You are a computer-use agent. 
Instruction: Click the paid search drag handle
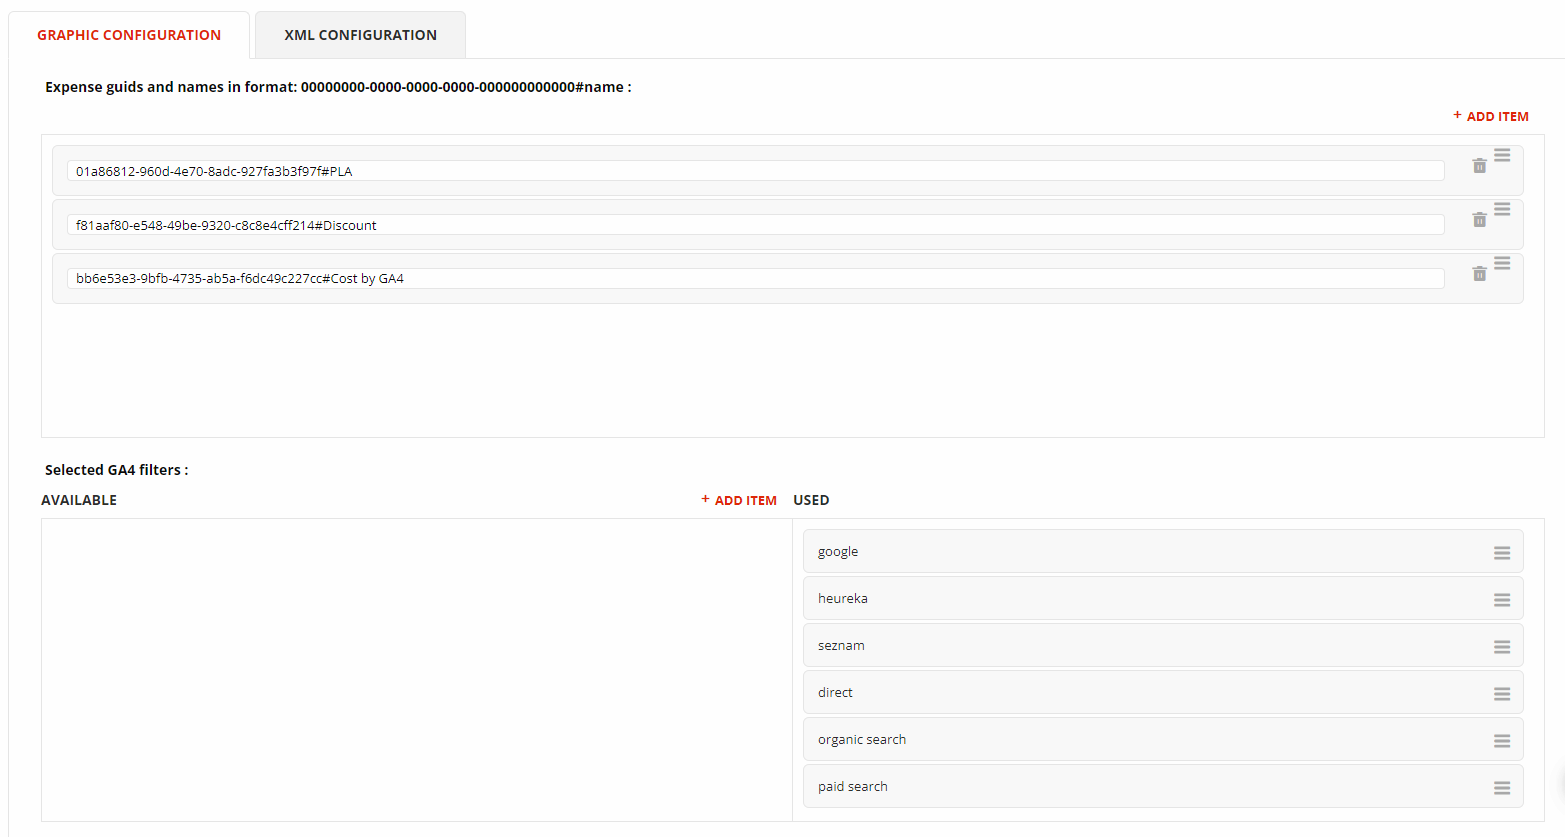click(x=1502, y=788)
